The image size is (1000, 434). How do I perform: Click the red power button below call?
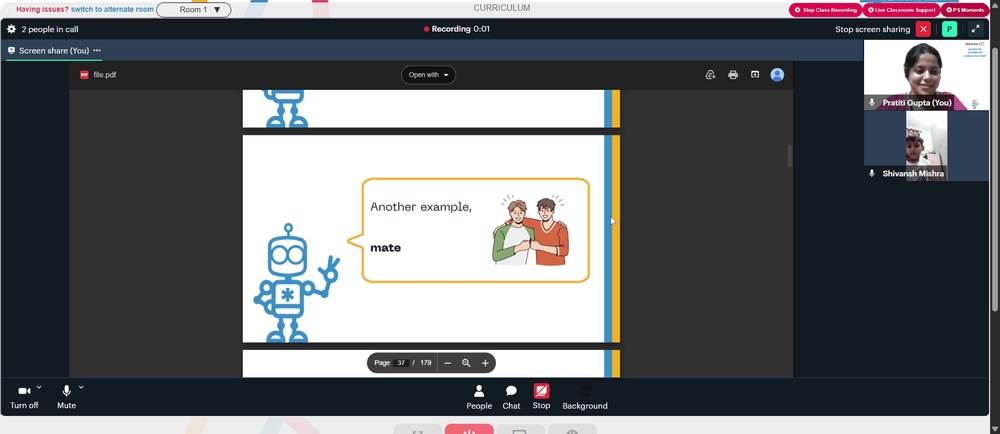[469, 429]
